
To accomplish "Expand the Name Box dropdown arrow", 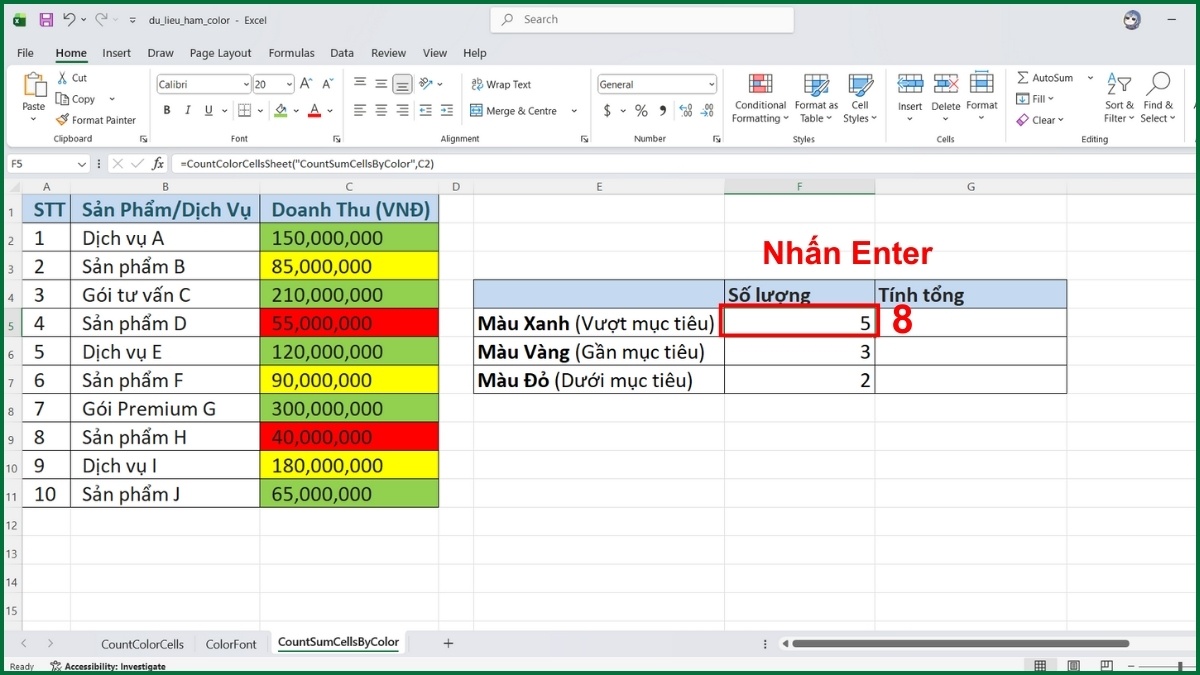I will coord(82,163).
